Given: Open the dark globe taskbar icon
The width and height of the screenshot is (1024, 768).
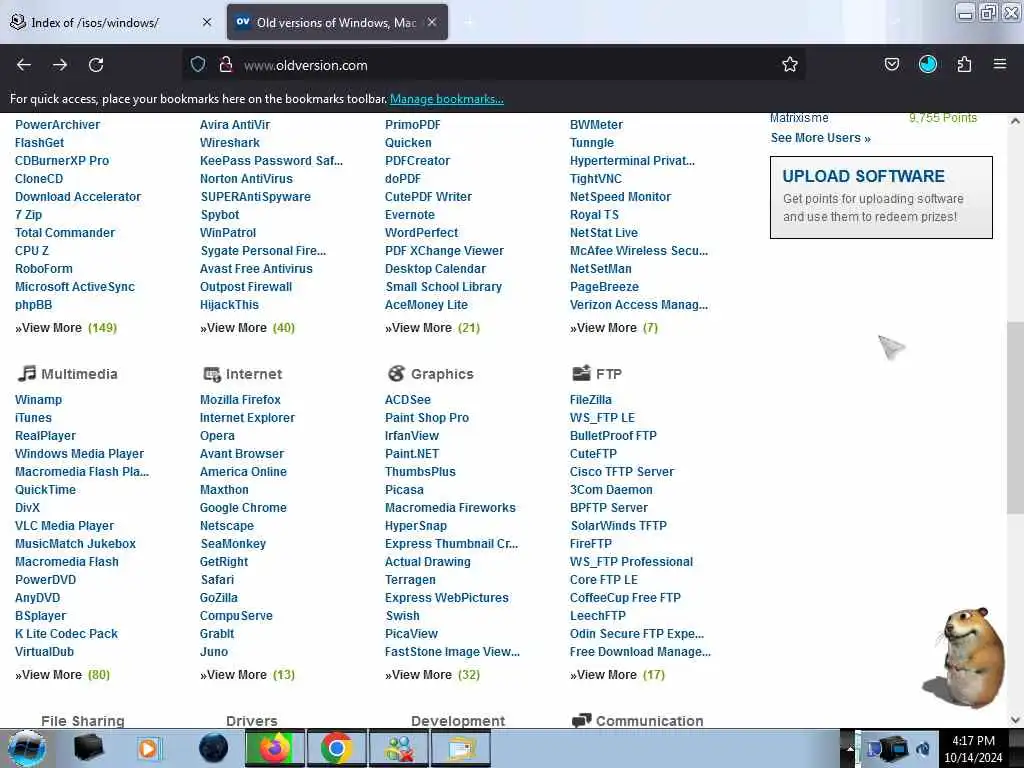Looking at the screenshot, I should pyautogui.click(x=214, y=748).
